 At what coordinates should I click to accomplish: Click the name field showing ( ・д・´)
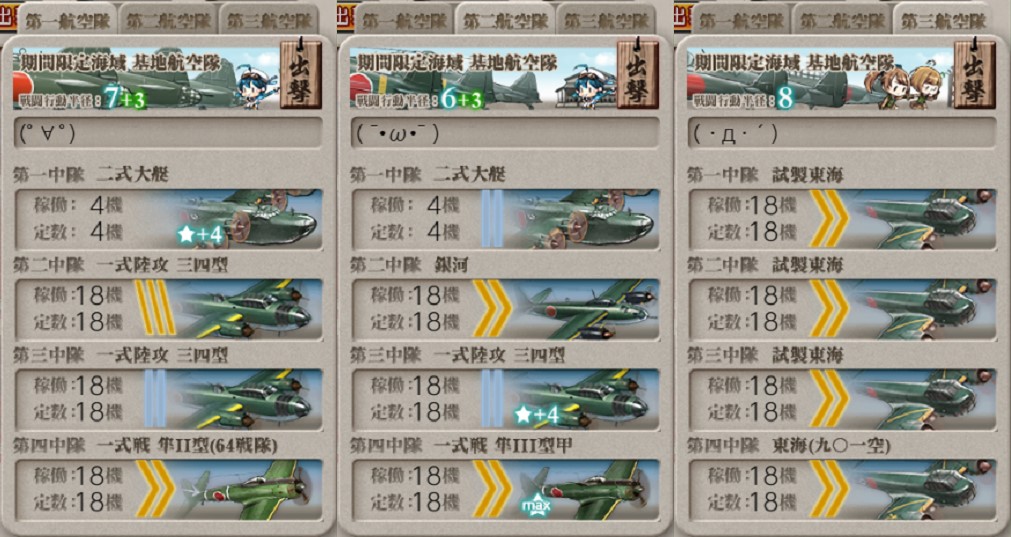pos(842,133)
